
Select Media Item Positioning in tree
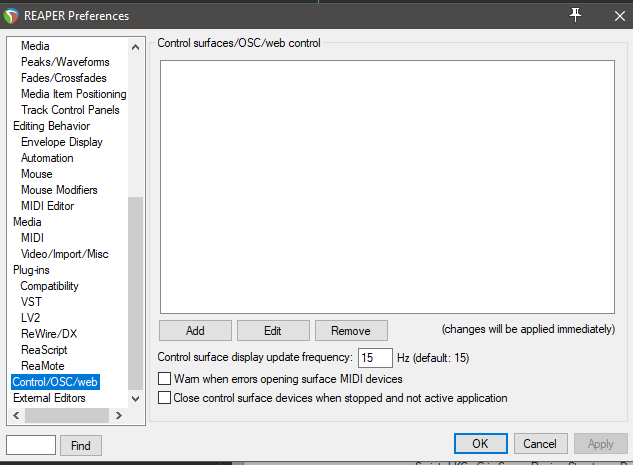[73, 94]
